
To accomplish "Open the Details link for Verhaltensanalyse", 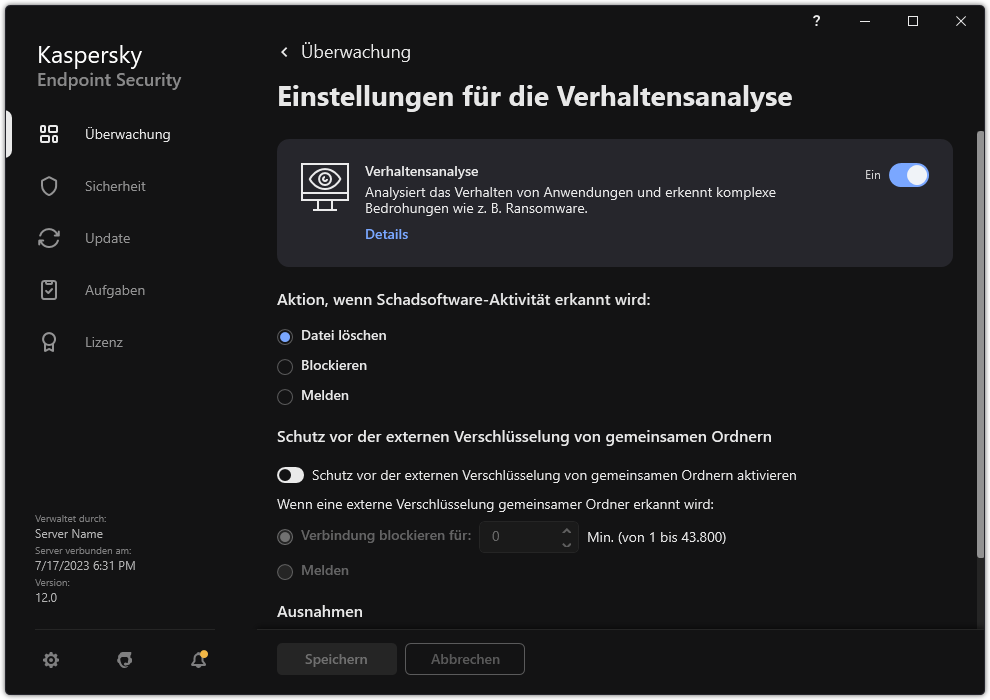I will [x=386, y=234].
